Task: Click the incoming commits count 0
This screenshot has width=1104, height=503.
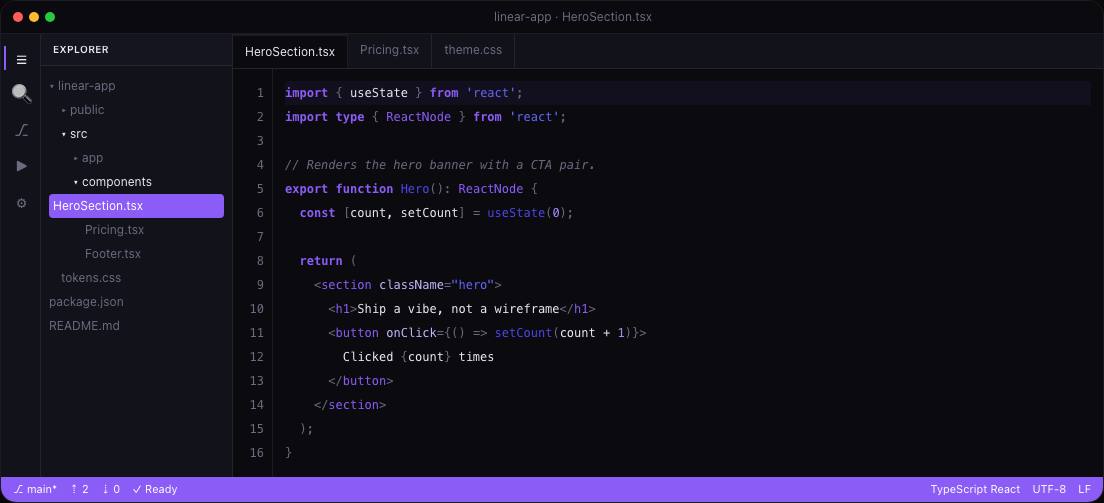Action: click(111, 489)
